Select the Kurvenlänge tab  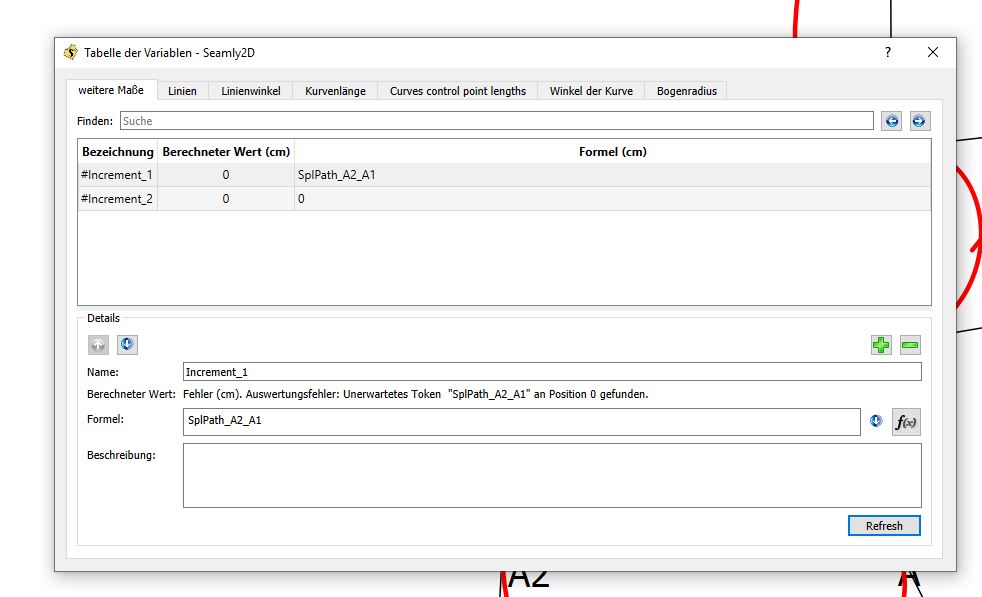pyautogui.click(x=335, y=91)
